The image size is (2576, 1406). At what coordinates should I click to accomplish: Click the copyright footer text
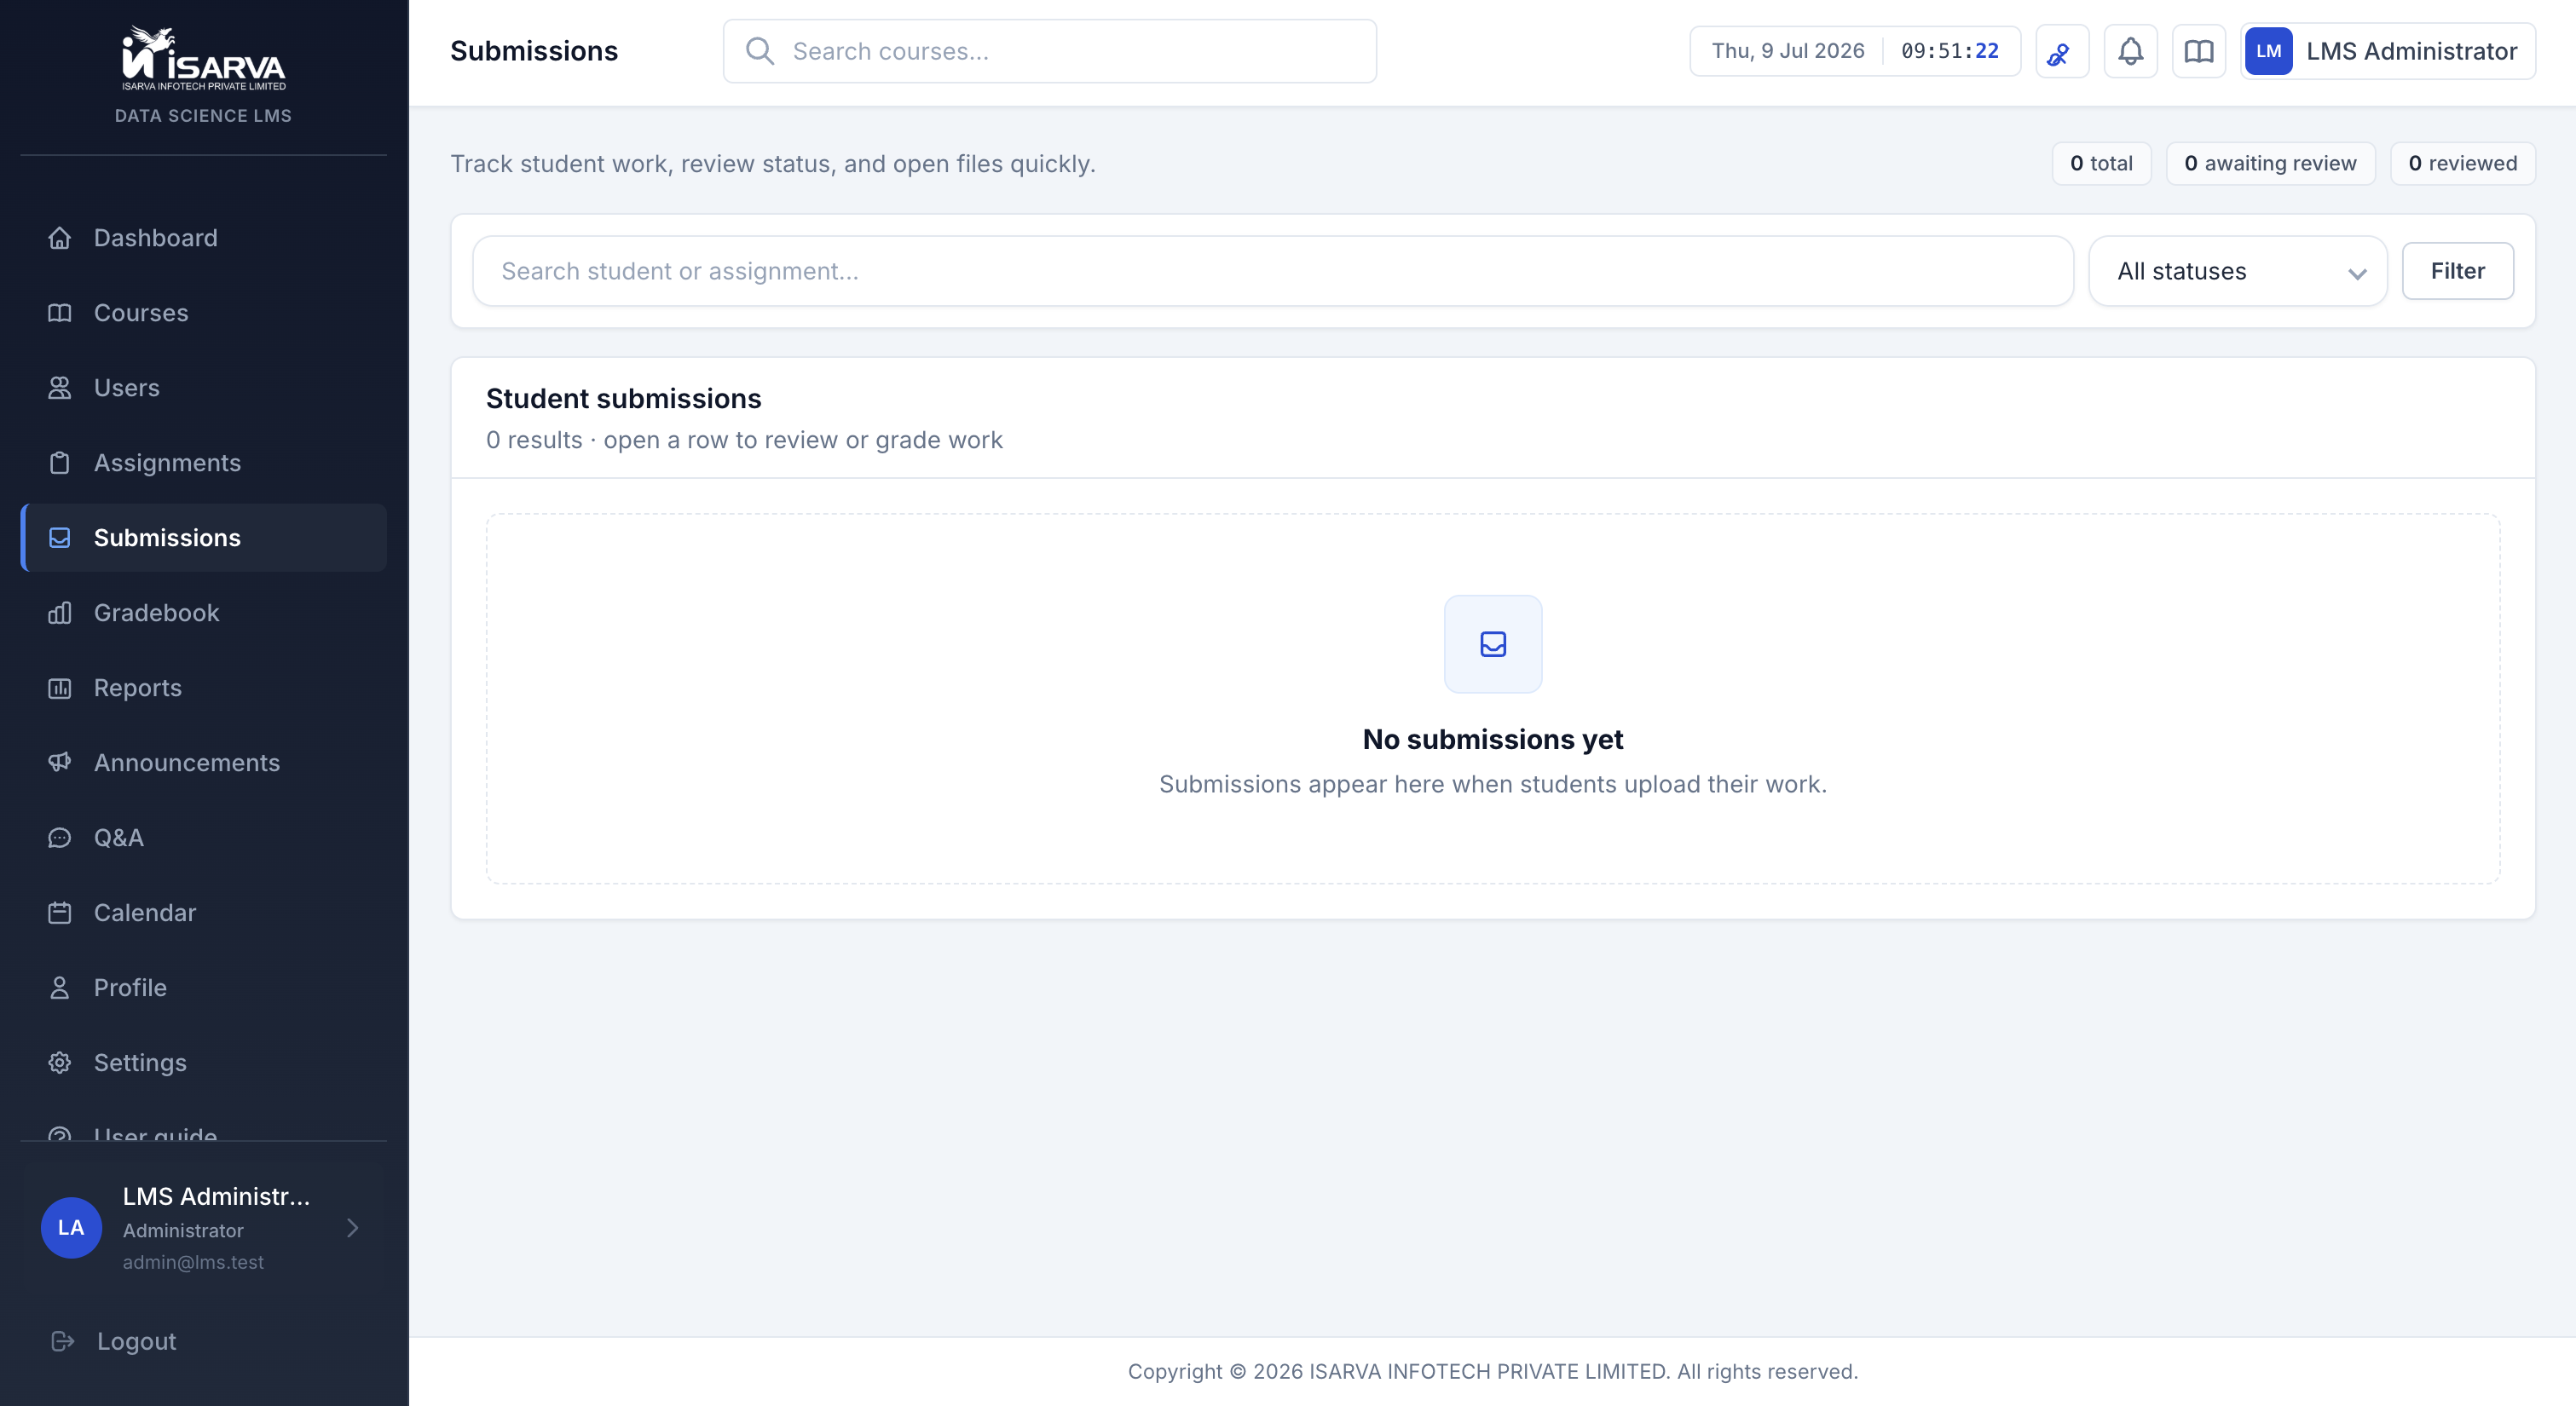coord(1493,1371)
